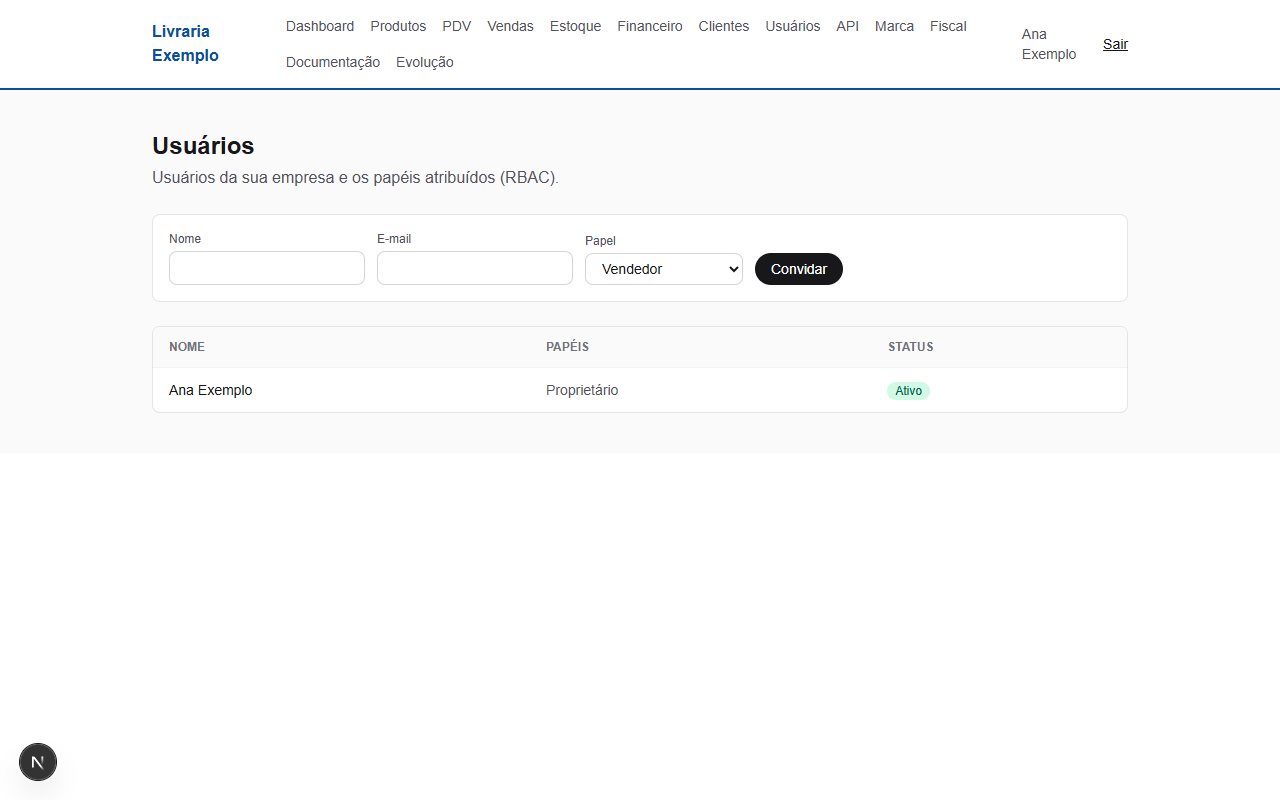This screenshot has height=800, width=1280.
Task: Open the API section
Action: (x=848, y=26)
